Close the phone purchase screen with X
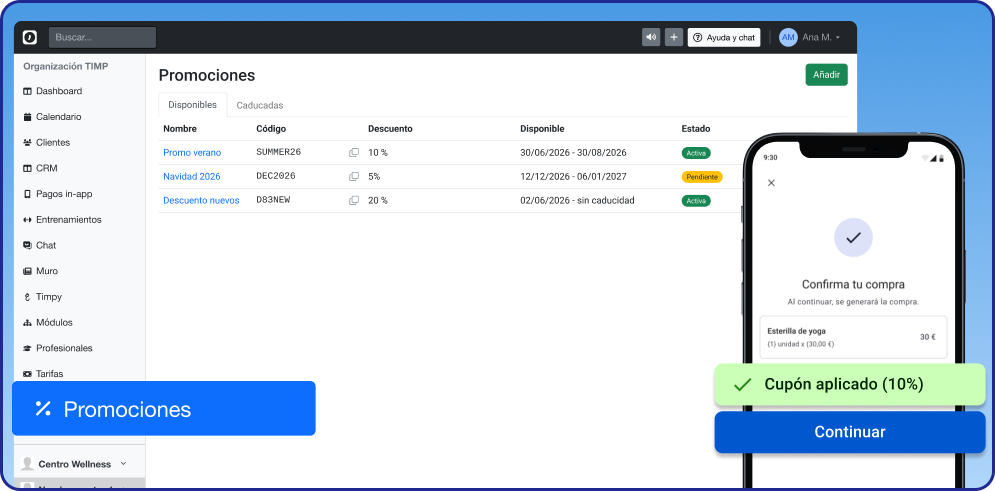Image resolution: width=995 pixels, height=491 pixels. pos(771,183)
